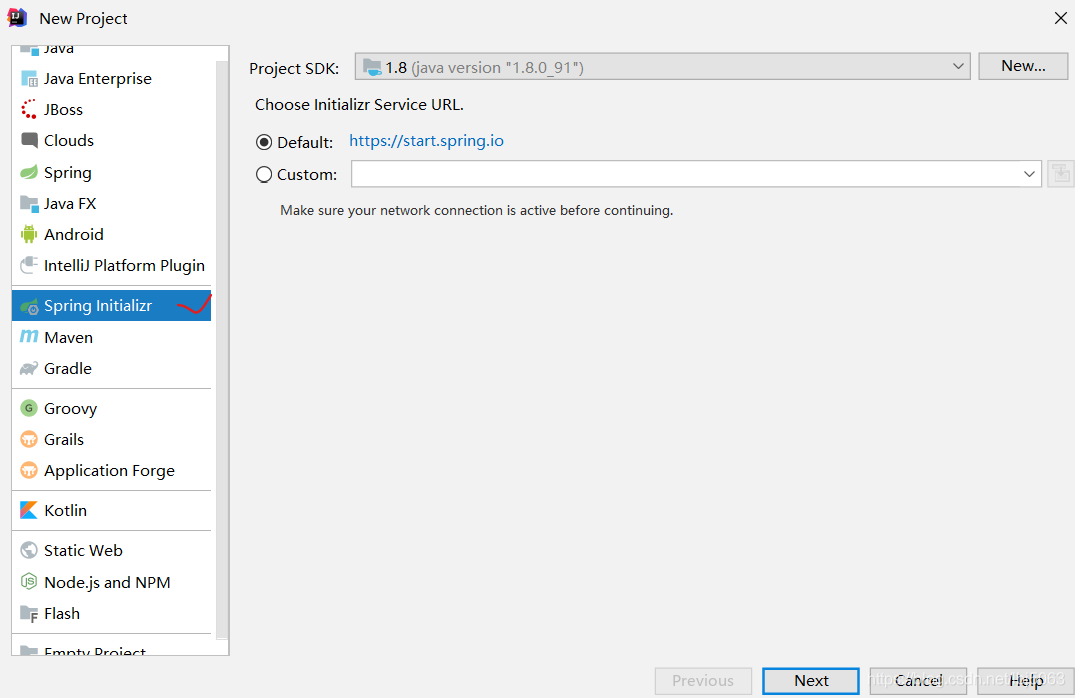The width and height of the screenshot is (1075, 698).
Task: Pick Node.js and NPM project type
Action: click(x=111, y=583)
